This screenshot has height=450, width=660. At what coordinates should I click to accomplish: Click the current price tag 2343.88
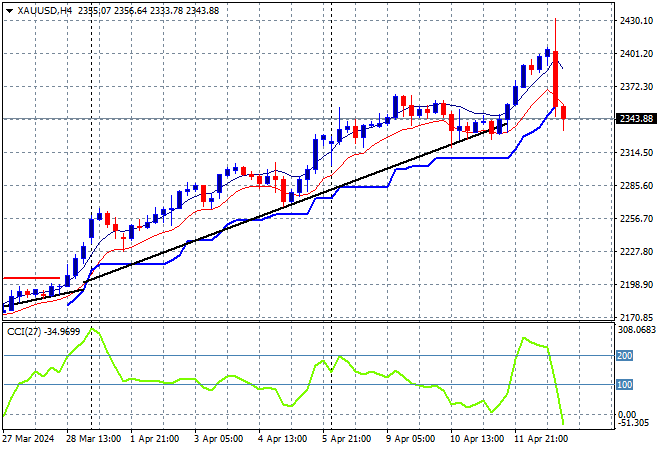635,119
